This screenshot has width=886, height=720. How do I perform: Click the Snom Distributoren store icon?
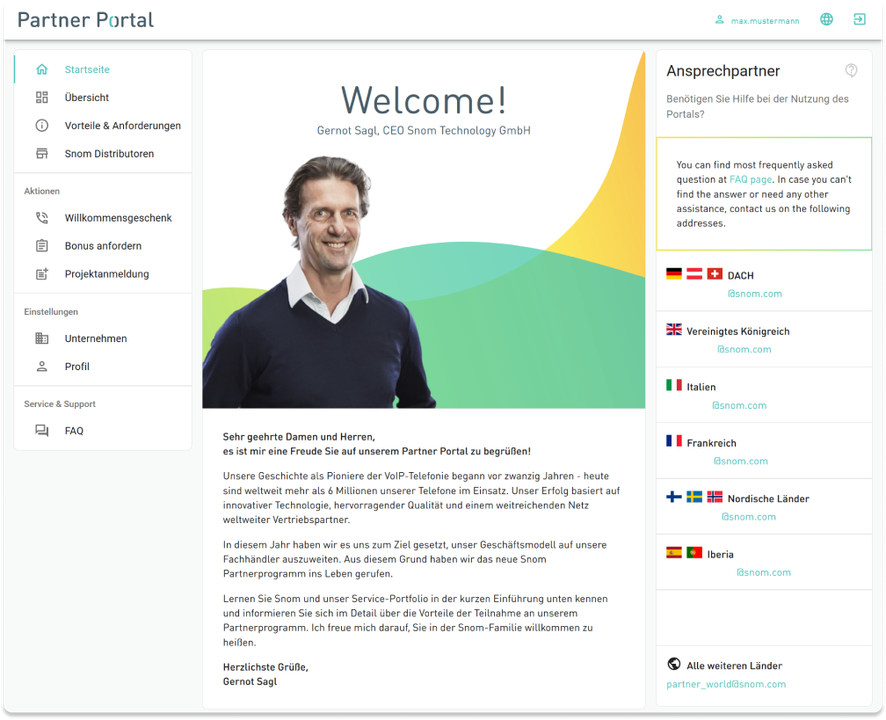tap(42, 154)
